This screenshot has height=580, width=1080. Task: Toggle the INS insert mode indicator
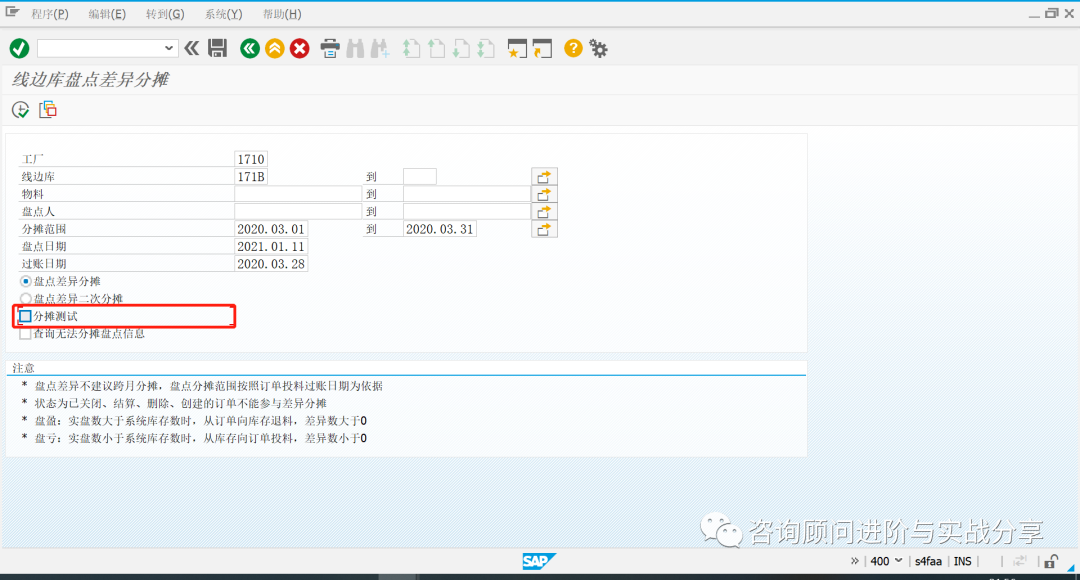[962, 561]
